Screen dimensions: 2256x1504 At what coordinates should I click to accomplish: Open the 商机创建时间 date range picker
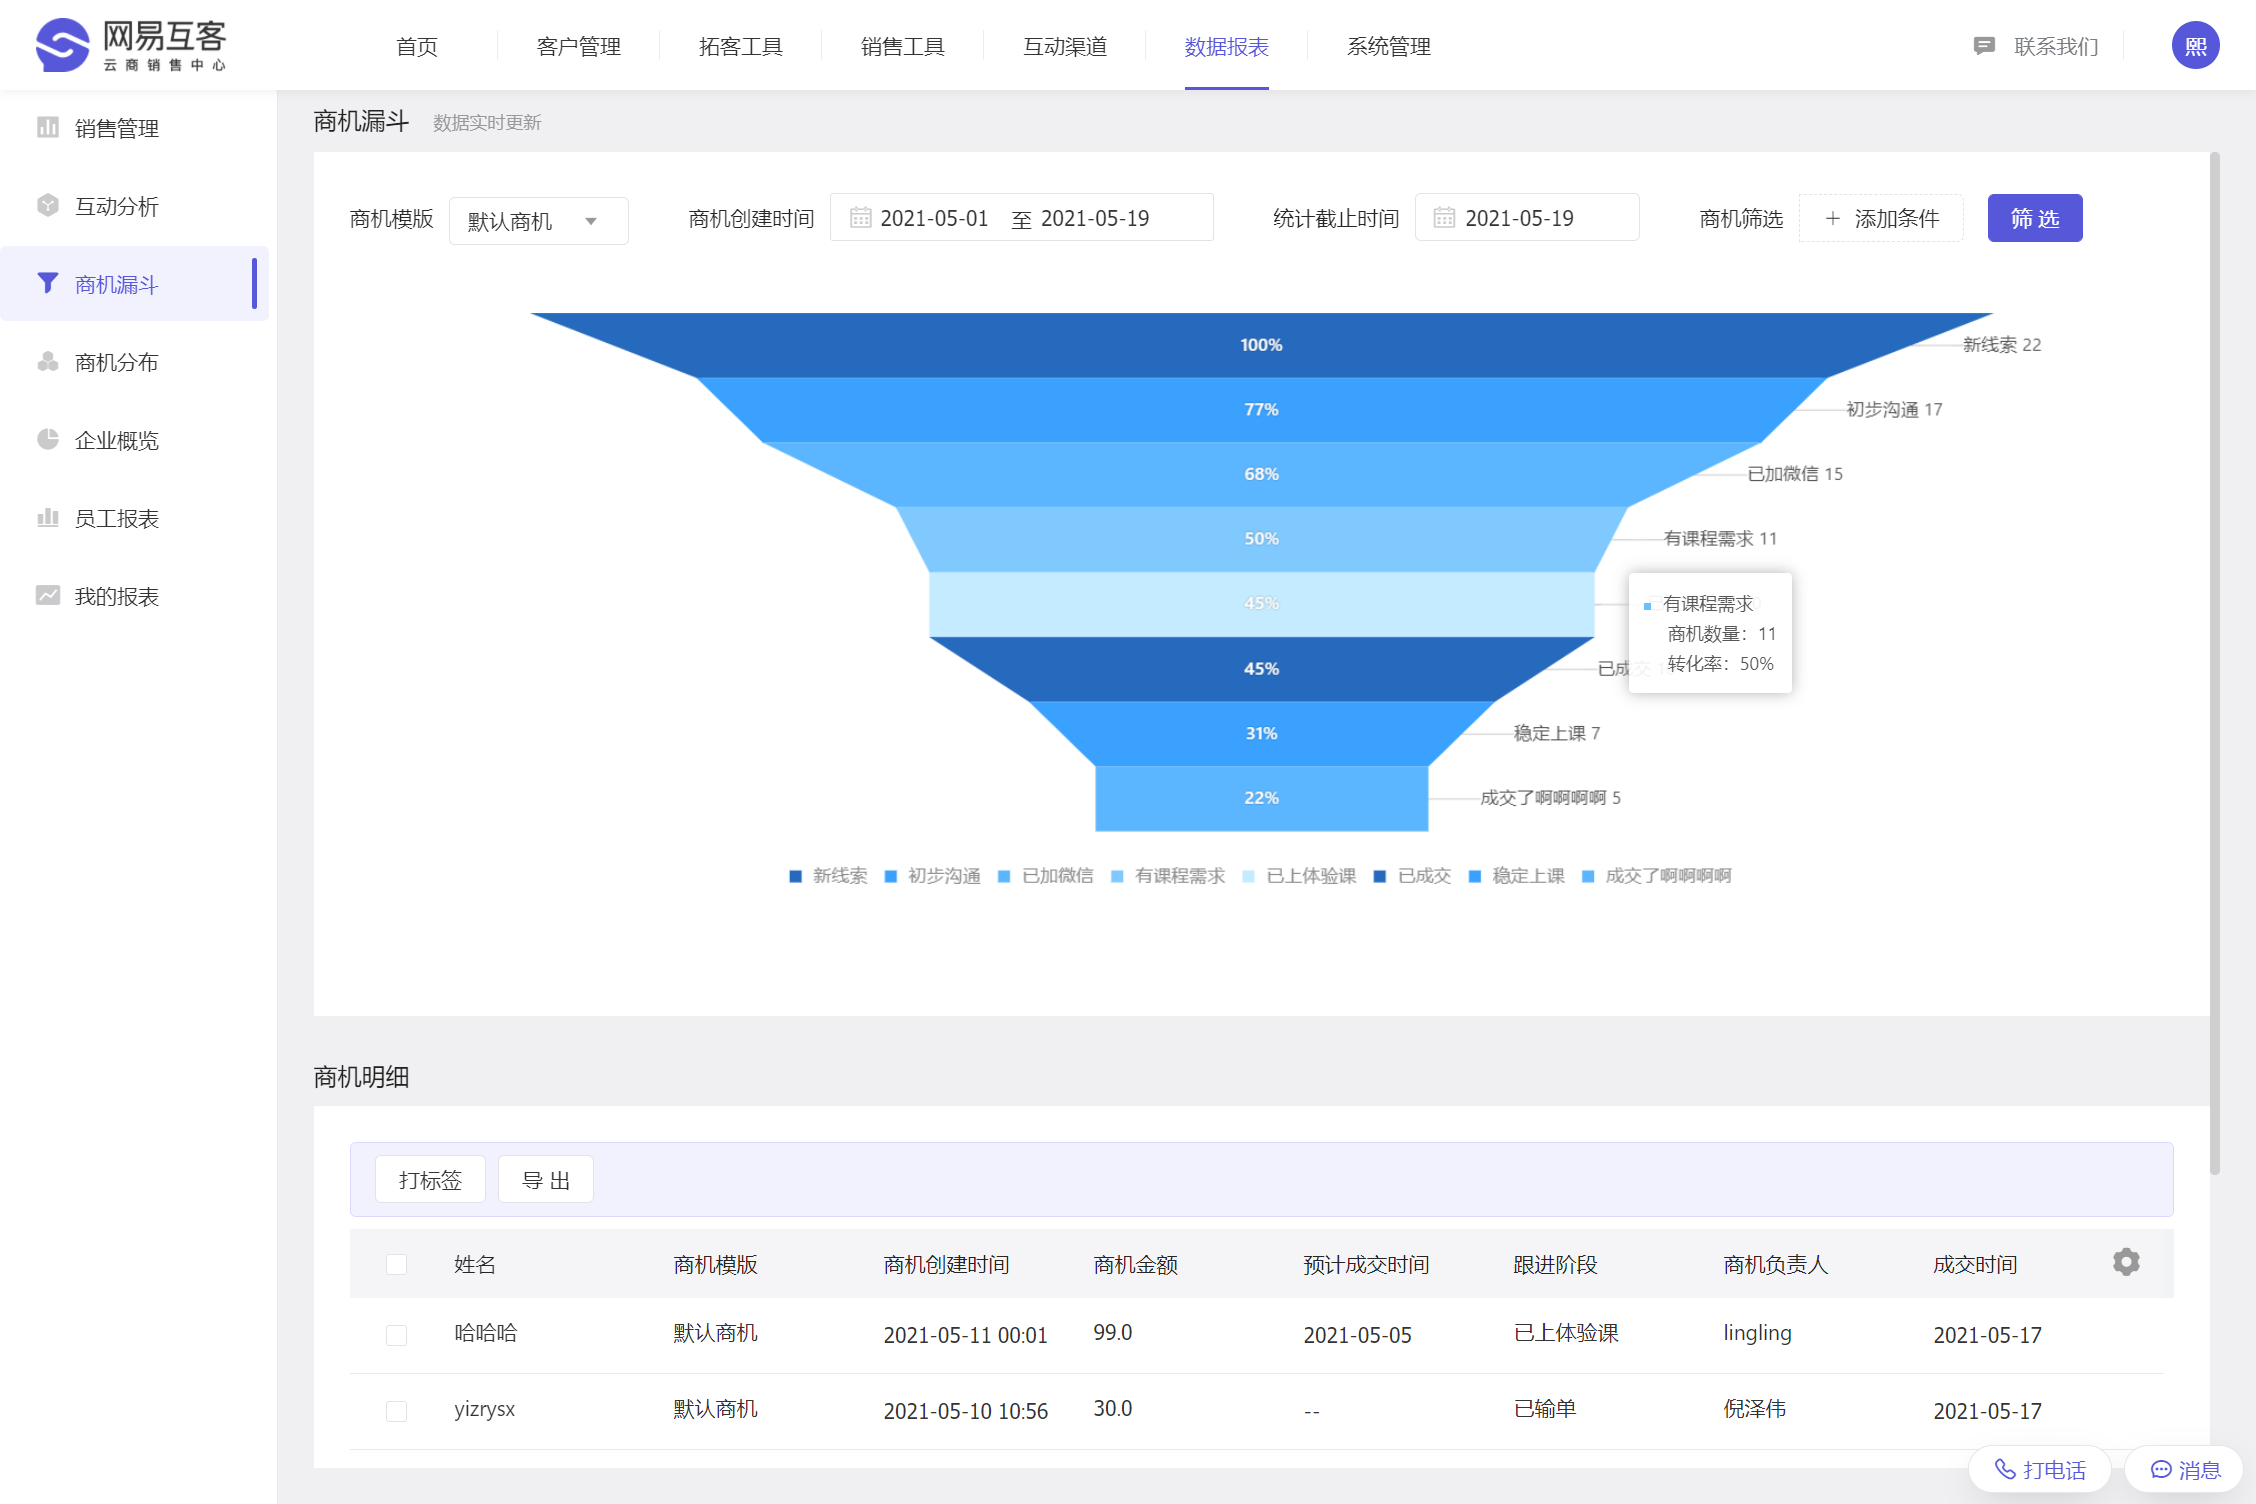coord(1020,218)
